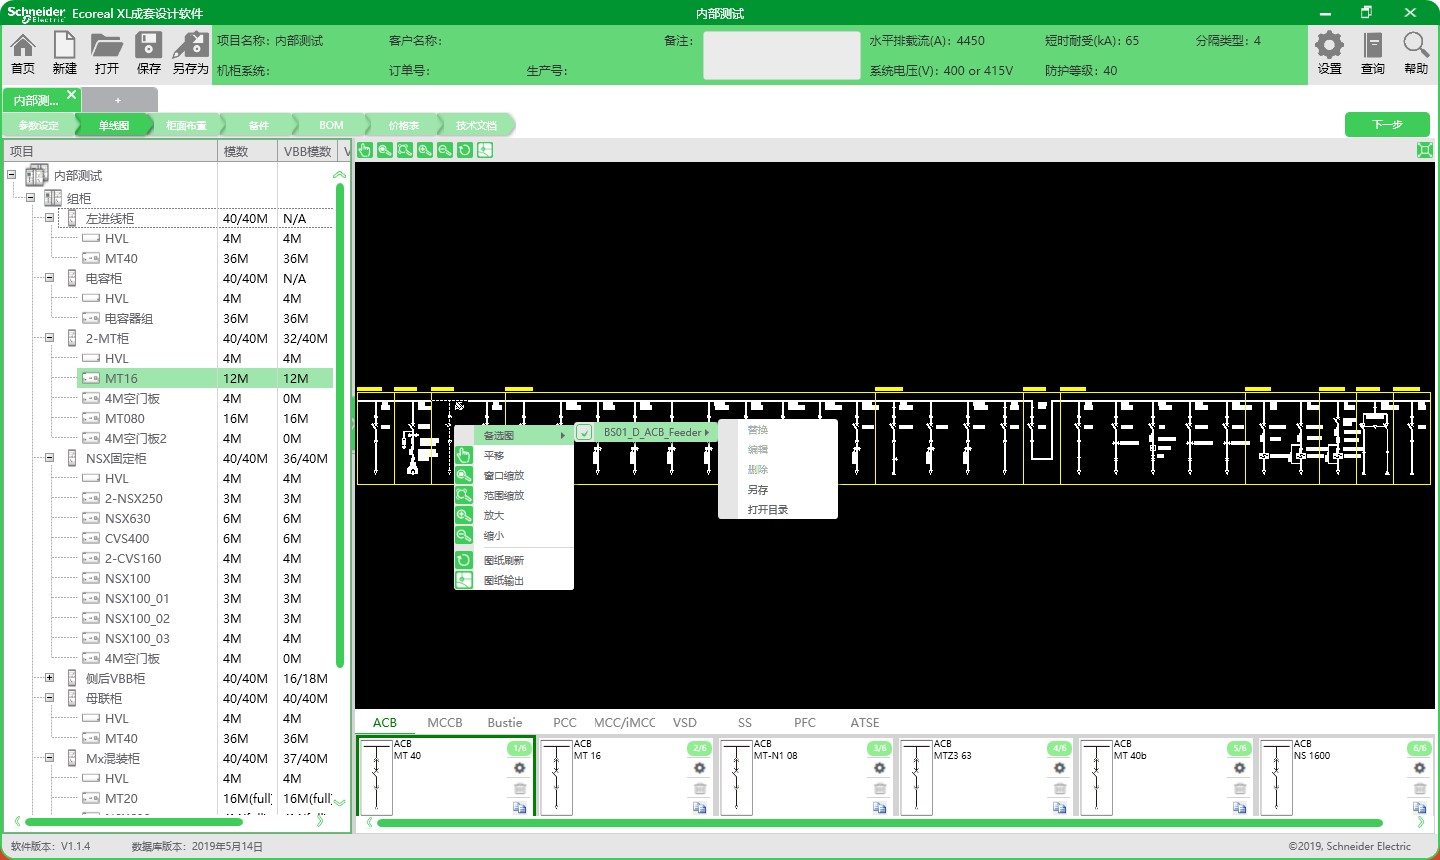Click the 下一步 next button
This screenshot has width=1440, height=860.
(1387, 124)
